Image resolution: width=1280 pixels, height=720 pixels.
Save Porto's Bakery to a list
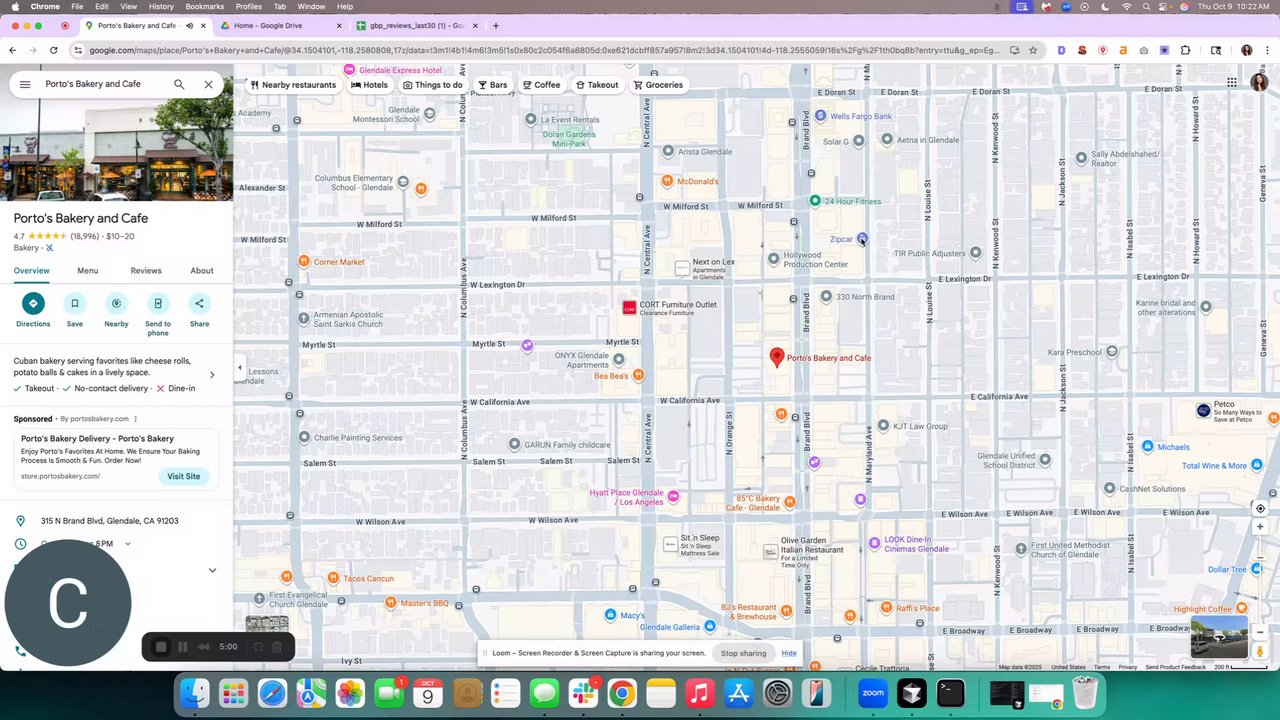[75, 310]
